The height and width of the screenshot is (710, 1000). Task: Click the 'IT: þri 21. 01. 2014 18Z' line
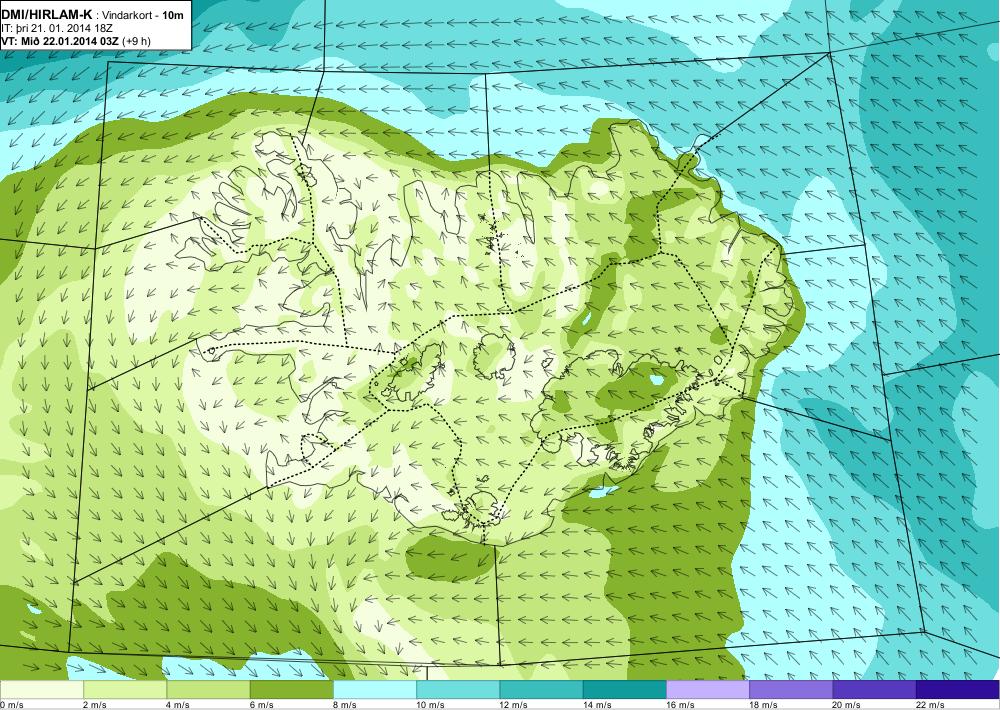pos(57,28)
